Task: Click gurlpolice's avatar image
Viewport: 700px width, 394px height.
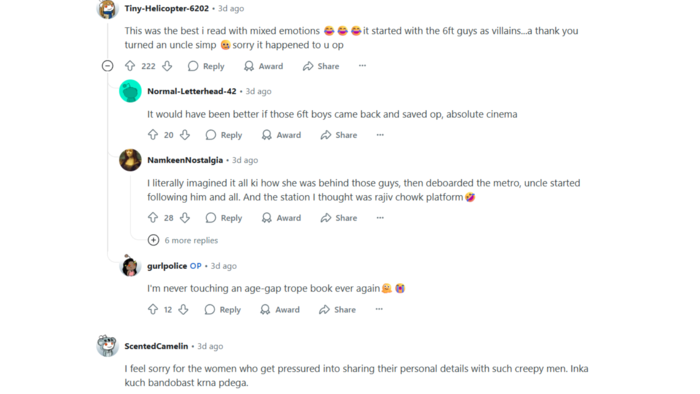Action: 130,265
